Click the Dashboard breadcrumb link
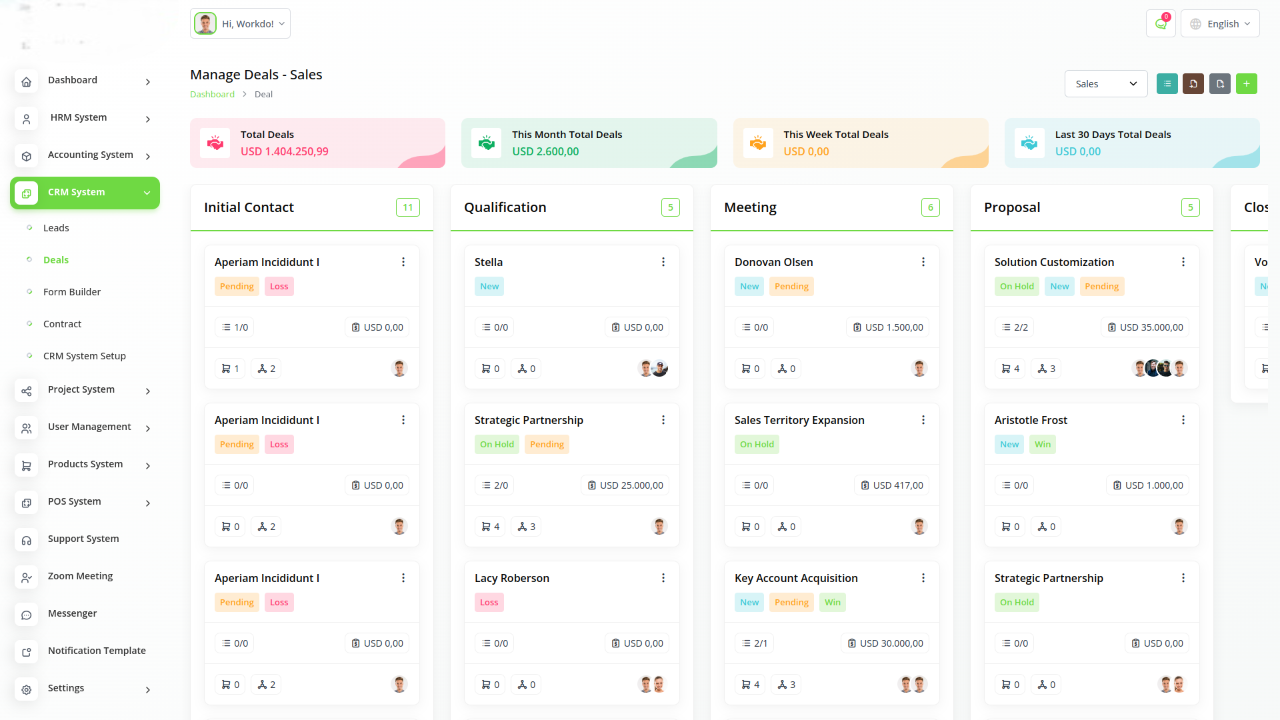This screenshot has width=1280, height=720. [x=212, y=94]
